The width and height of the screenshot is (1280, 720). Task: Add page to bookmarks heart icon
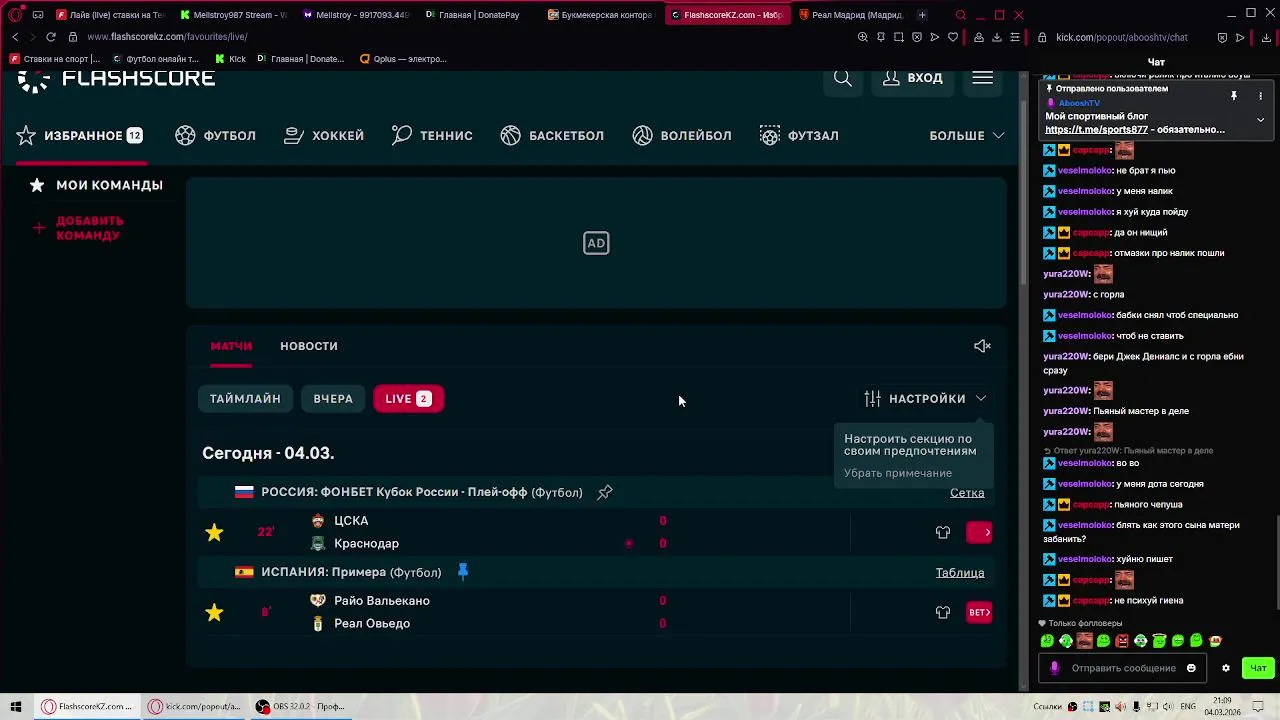coord(953,37)
